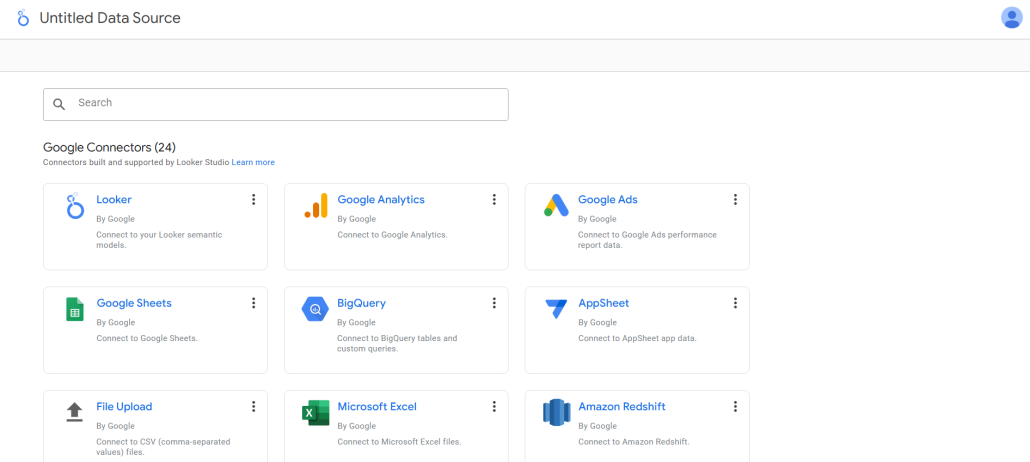Open more options for Amazon Redshift
The width and height of the screenshot is (1030, 462).
[x=735, y=407]
